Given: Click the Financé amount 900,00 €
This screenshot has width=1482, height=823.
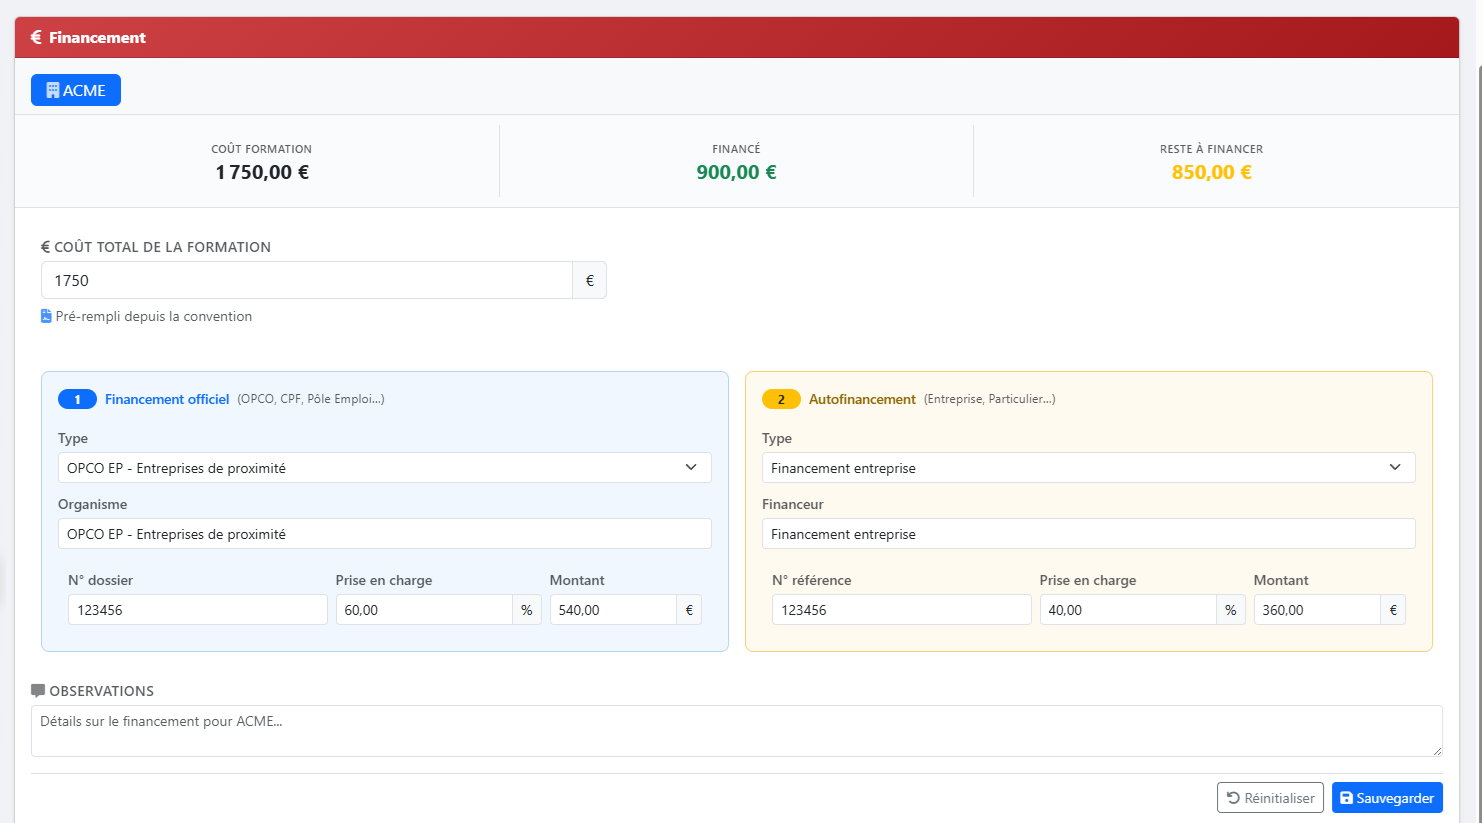Looking at the screenshot, I should pyautogui.click(x=736, y=172).
